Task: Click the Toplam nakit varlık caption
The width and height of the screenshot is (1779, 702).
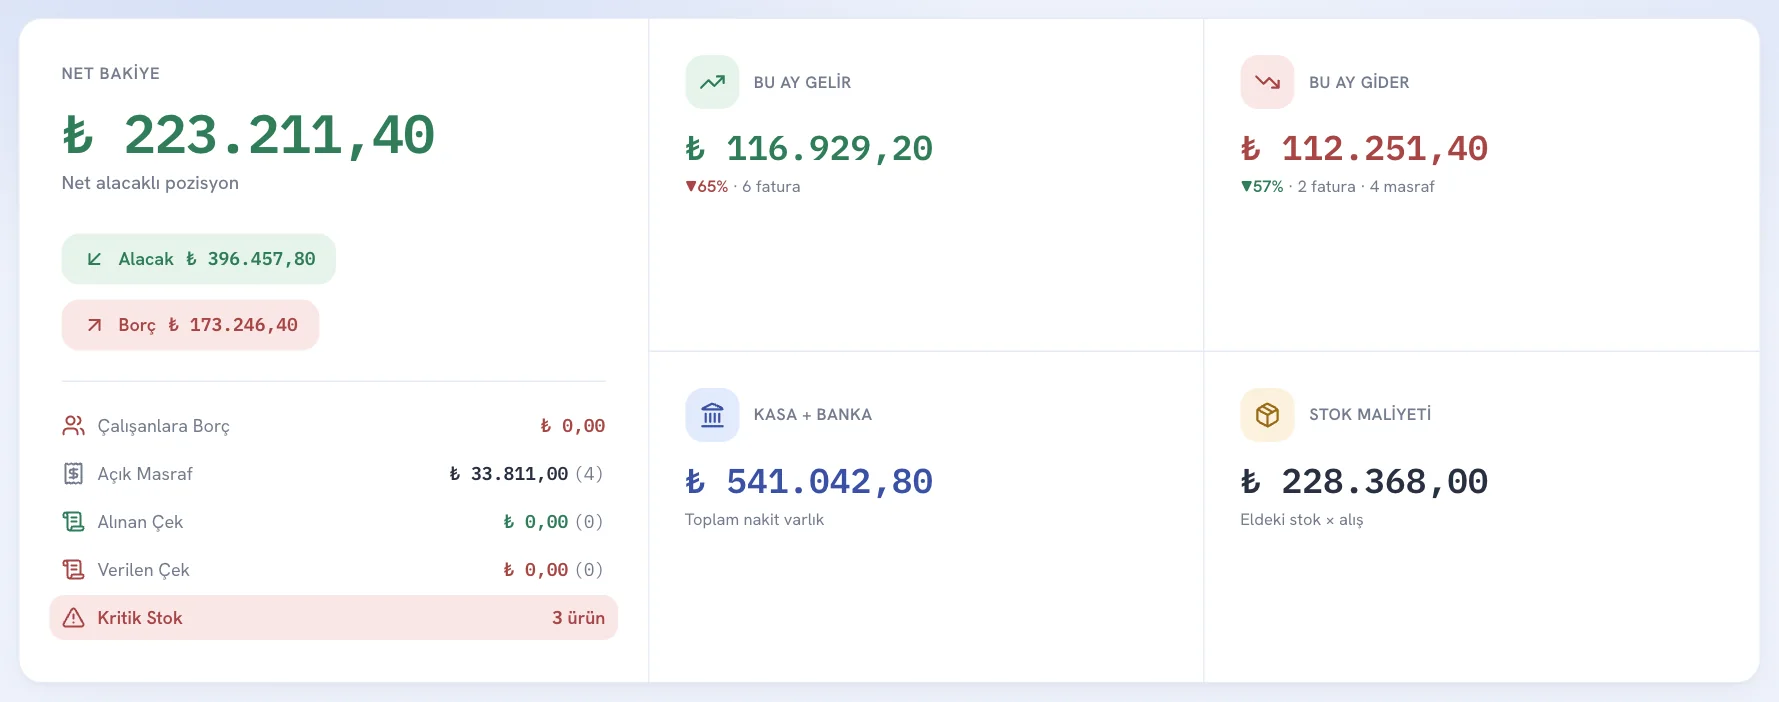Action: (x=755, y=519)
